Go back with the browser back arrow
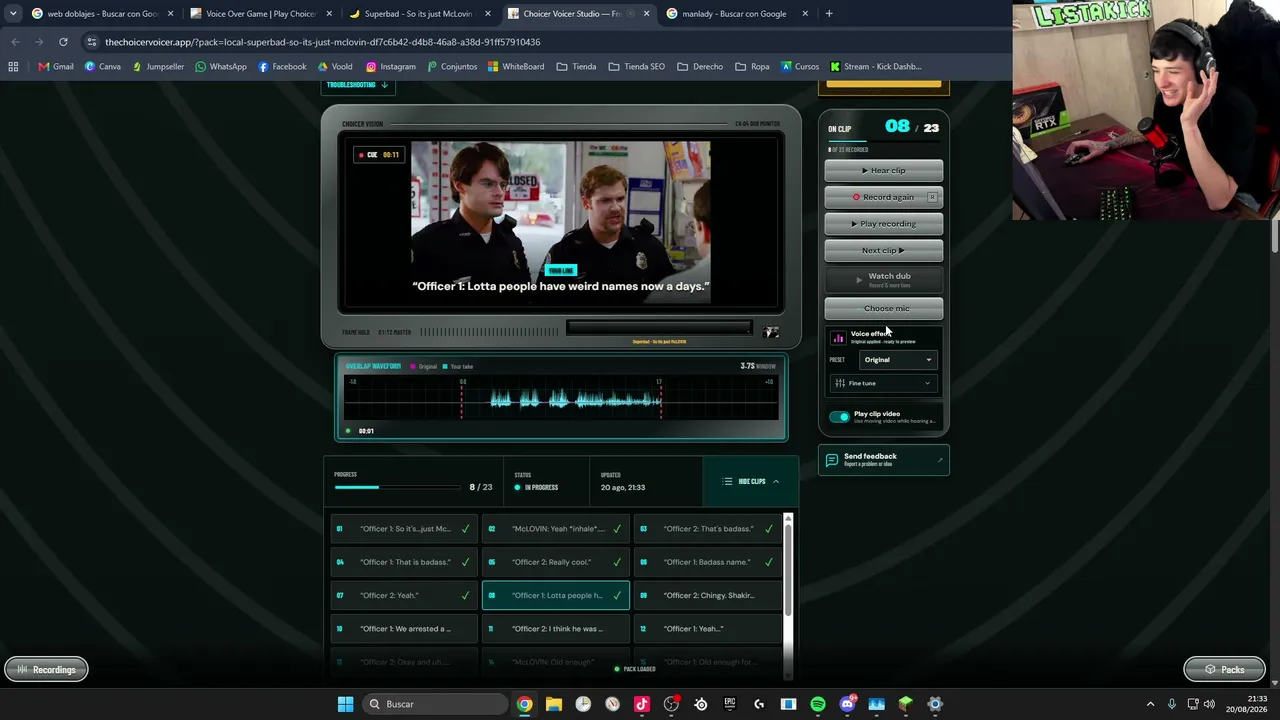The height and width of the screenshot is (720, 1280). [15, 42]
